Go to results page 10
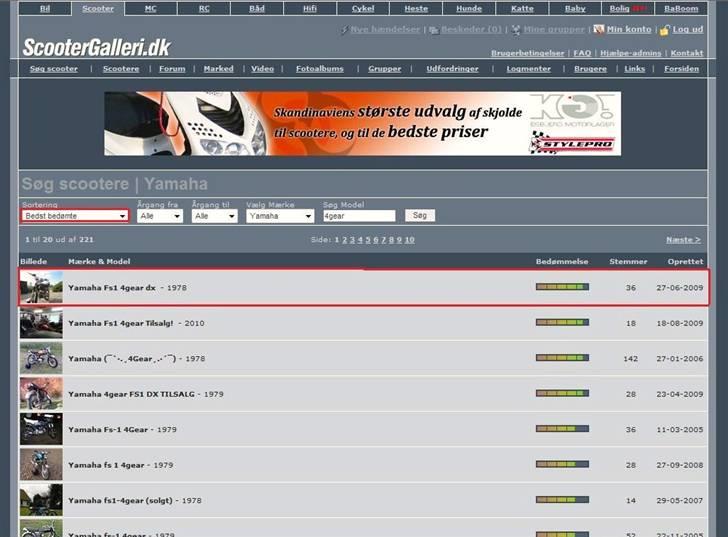 (409, 240)
